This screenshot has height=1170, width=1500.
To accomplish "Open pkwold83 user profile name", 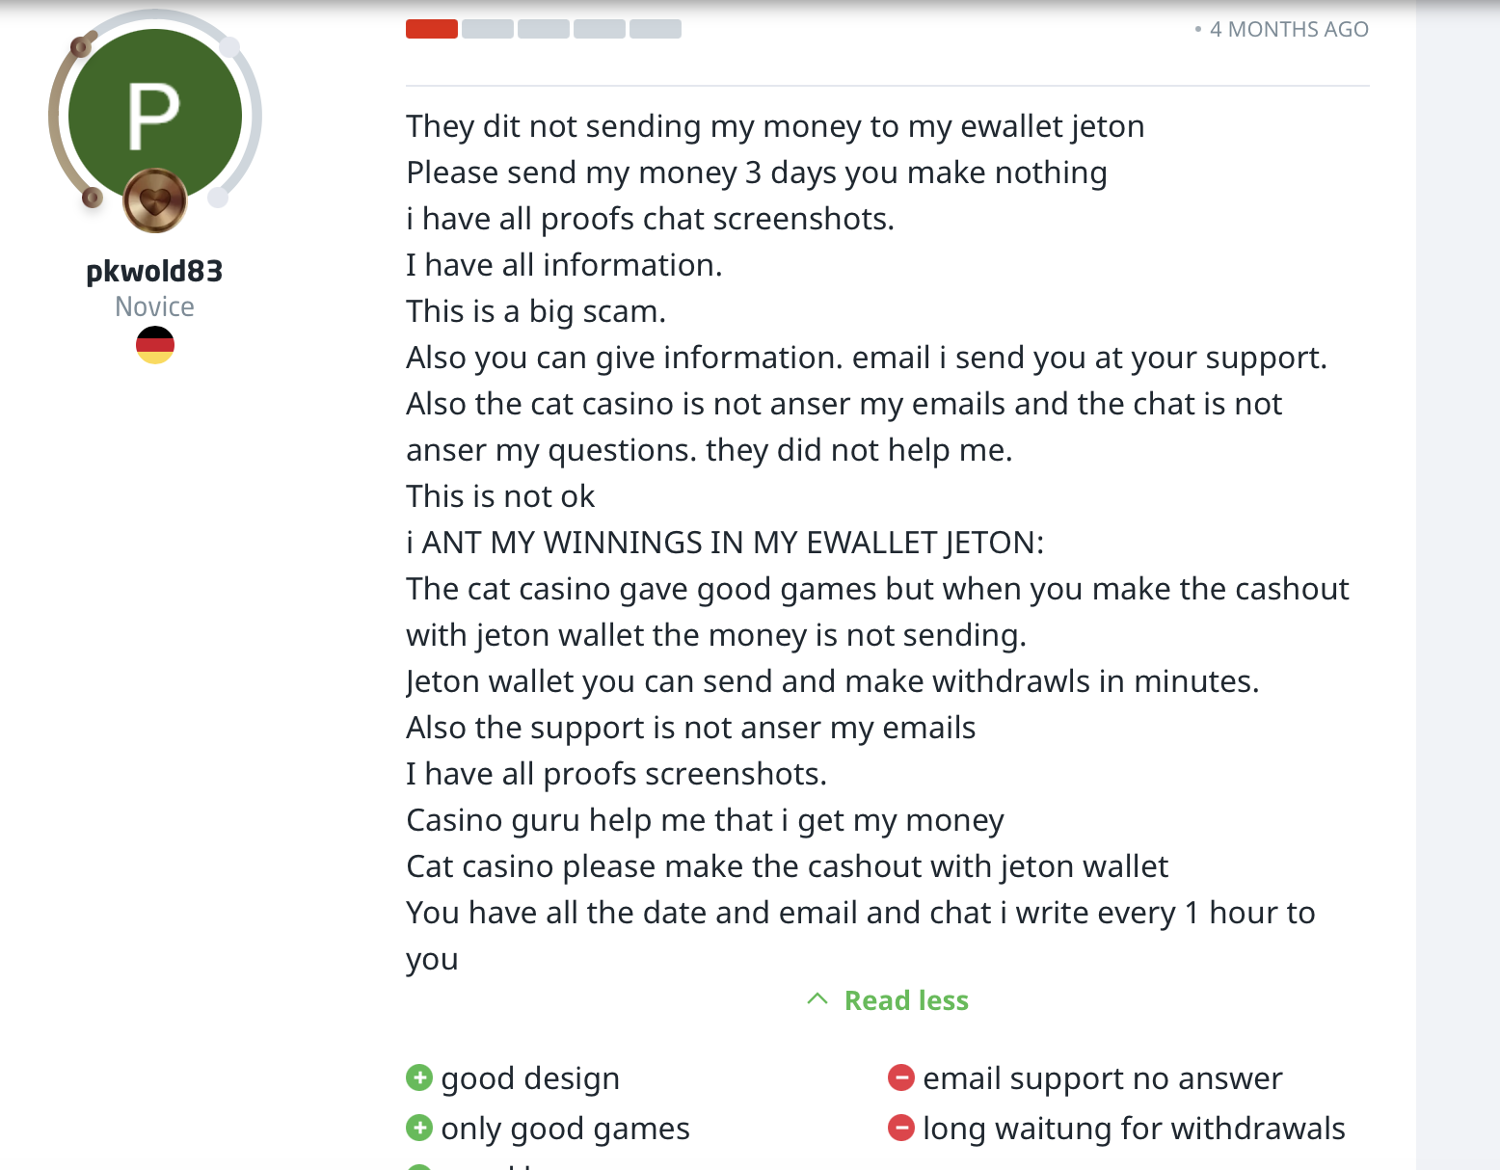I will pos(155,271).
